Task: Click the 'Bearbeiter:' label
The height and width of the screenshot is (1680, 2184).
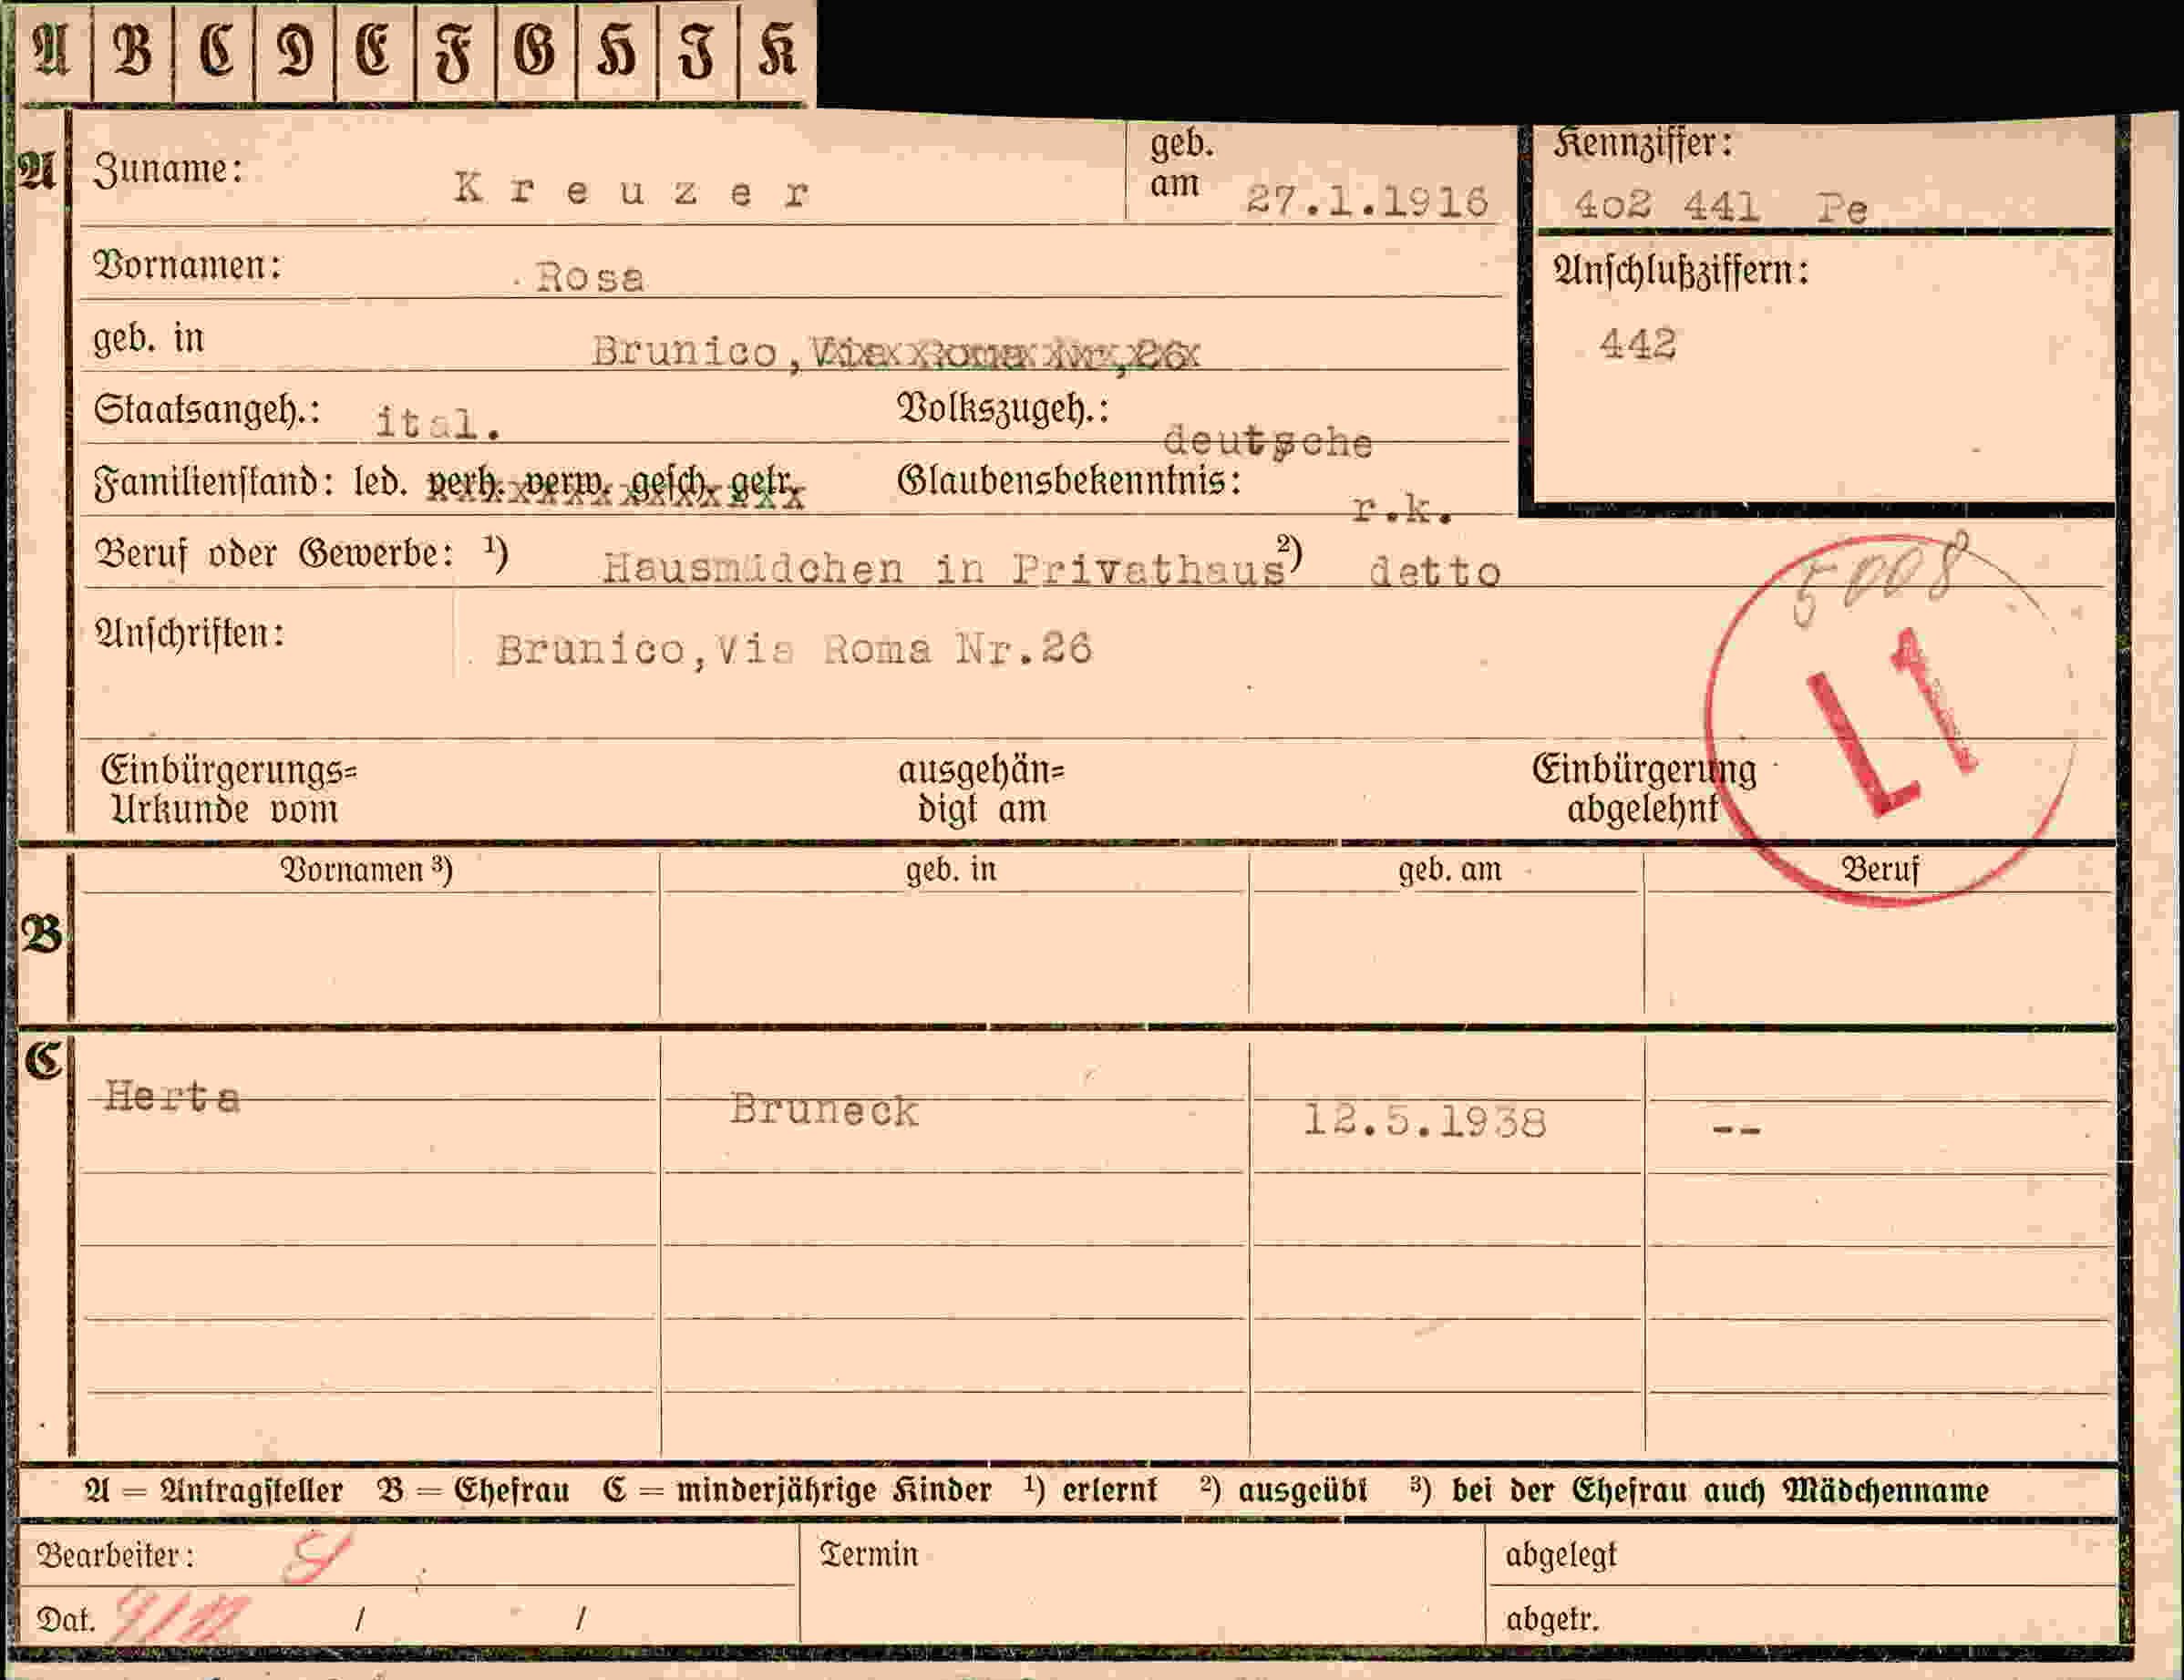Action: point(115,1555)
